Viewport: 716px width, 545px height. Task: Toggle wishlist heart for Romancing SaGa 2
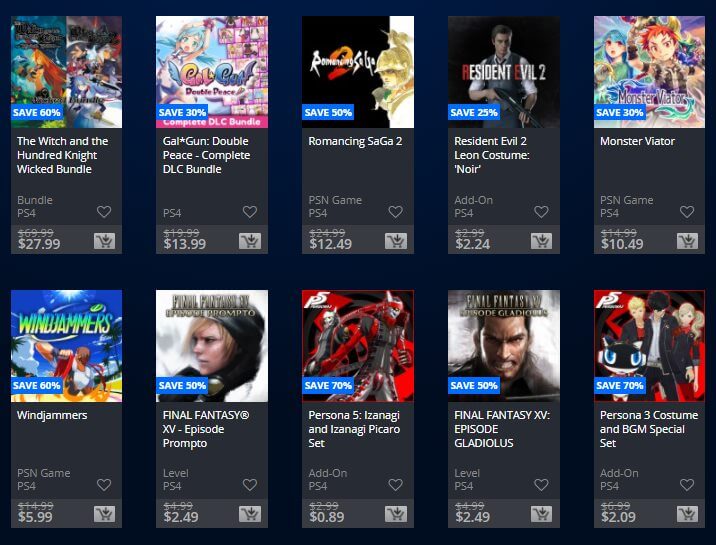(x=395, y=212)
